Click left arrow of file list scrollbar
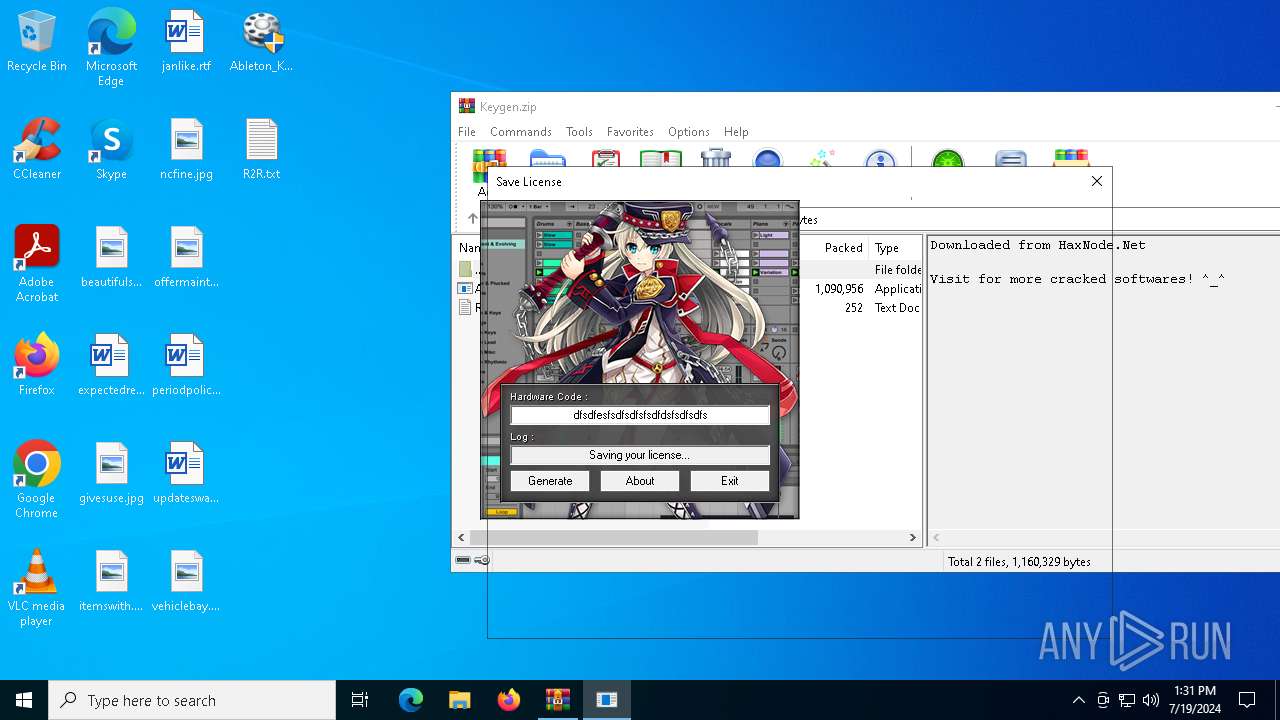The width and height of the screenshot is (1280, 720). [461, 537]
